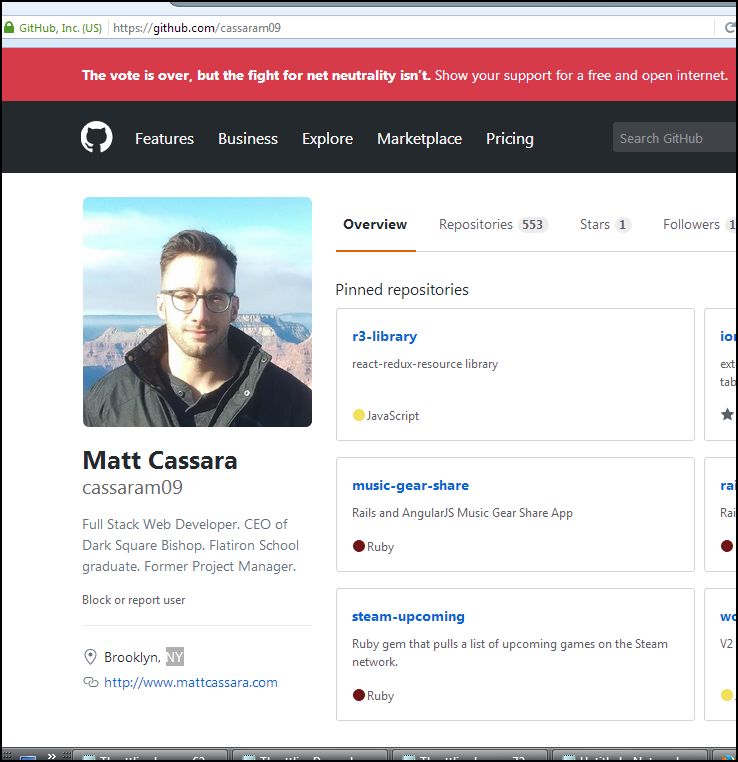The height and width of the screenshot is (762, 738).
Task: Click the Ruby language dot on steam-upcoming
Action: 359,695
